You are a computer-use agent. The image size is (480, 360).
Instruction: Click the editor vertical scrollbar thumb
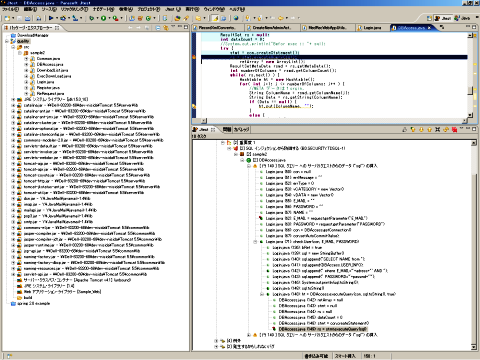tap(470, 90)
